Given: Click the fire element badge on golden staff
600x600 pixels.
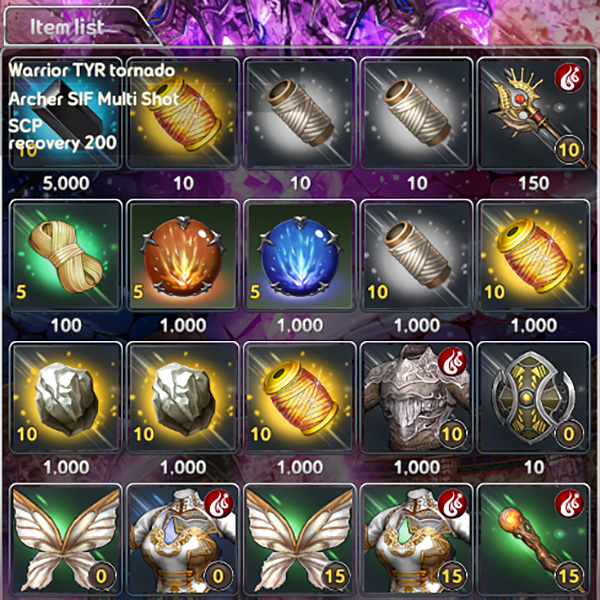Looking at the screenshot, I should [x=569, y=78].
